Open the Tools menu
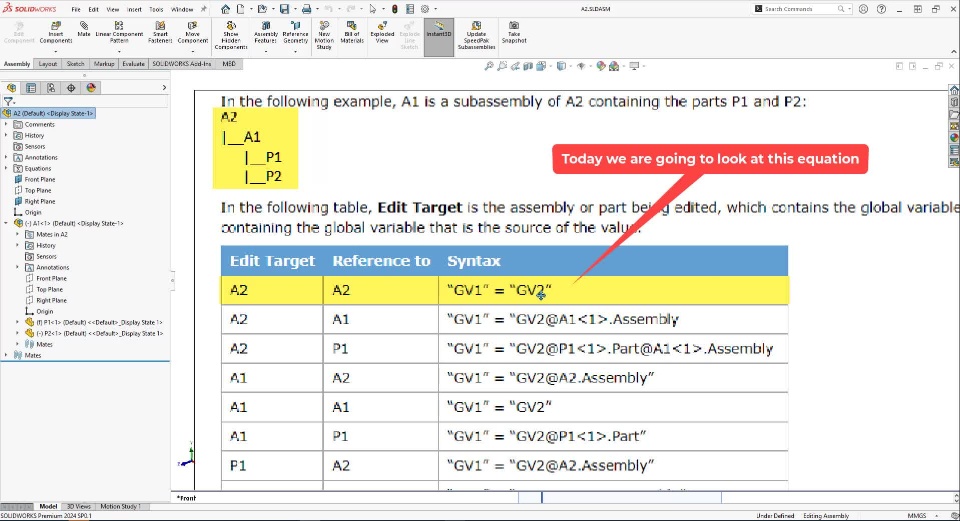The image size is (960, 521). pyautogui.click(x=156, y=9)
